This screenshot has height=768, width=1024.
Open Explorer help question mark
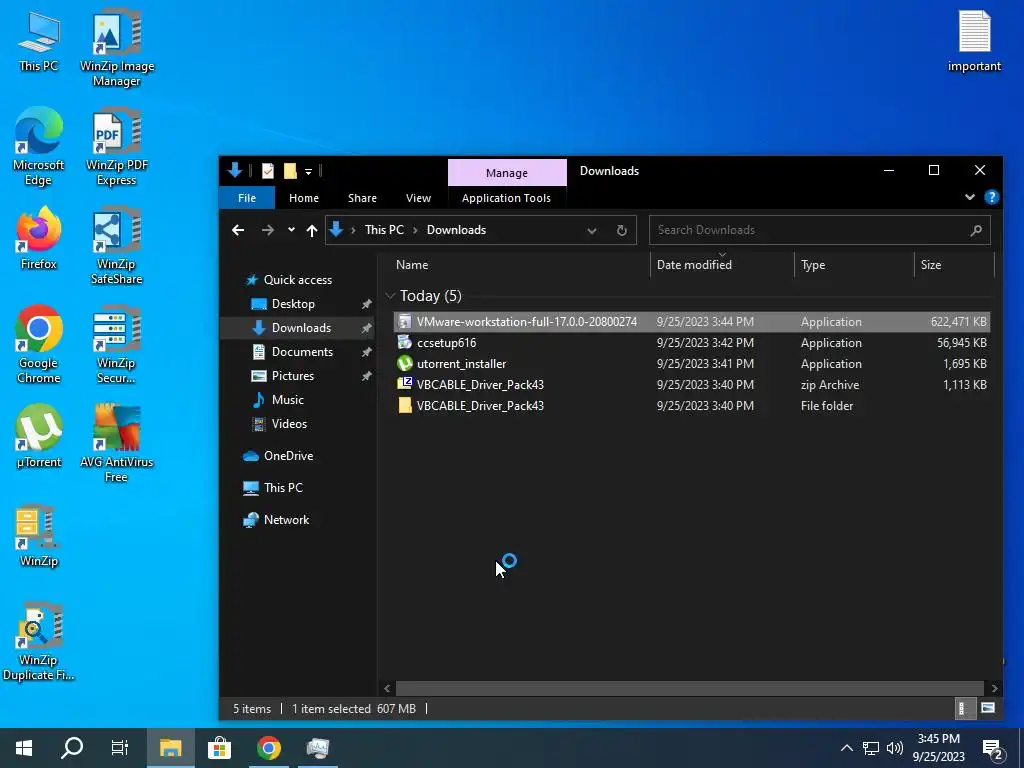point(991,197)
